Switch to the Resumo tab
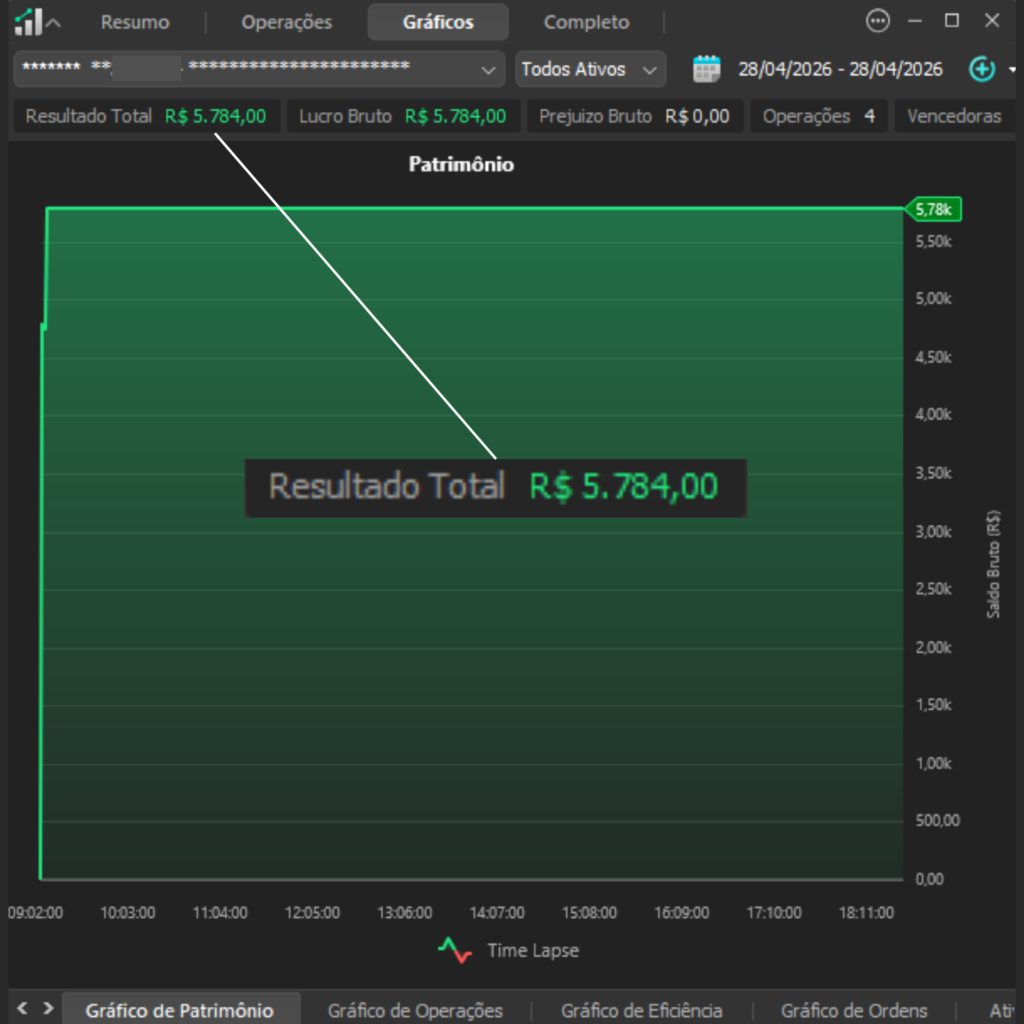Viewport: 1024px width, 1024px height. pos(135,22)
